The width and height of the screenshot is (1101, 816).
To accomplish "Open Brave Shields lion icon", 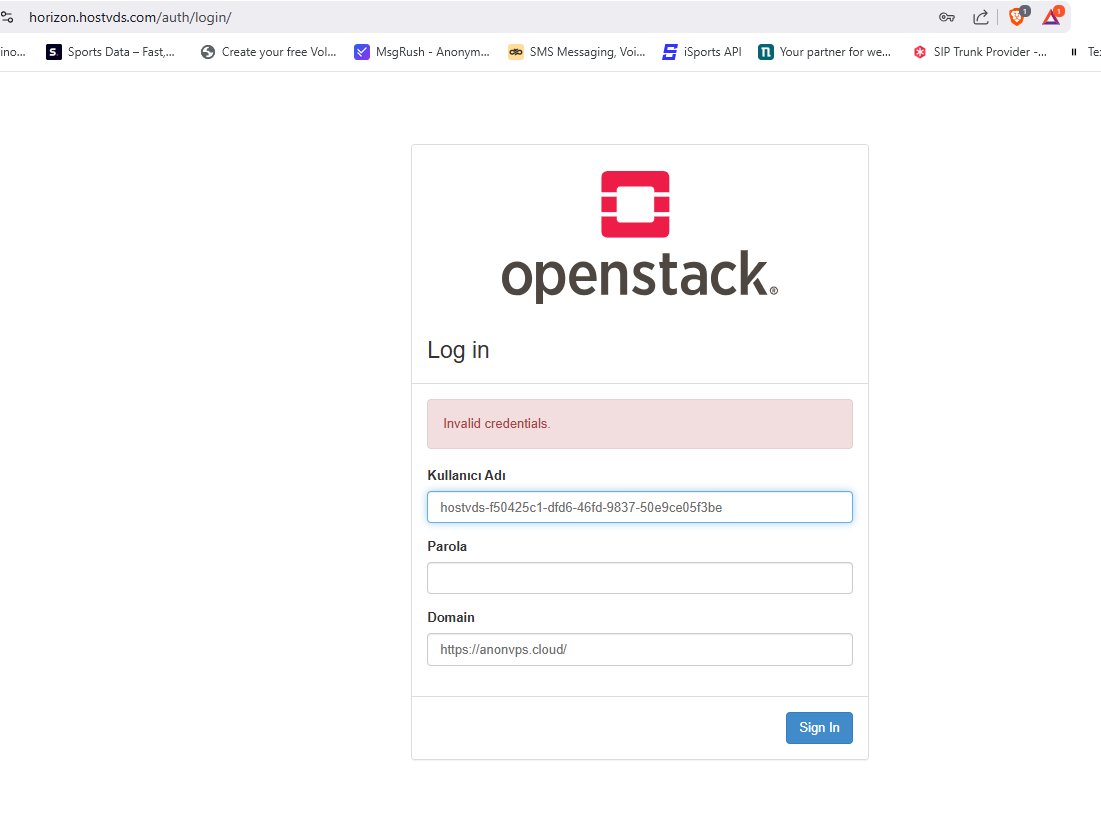I will (x=1017, y=16).
